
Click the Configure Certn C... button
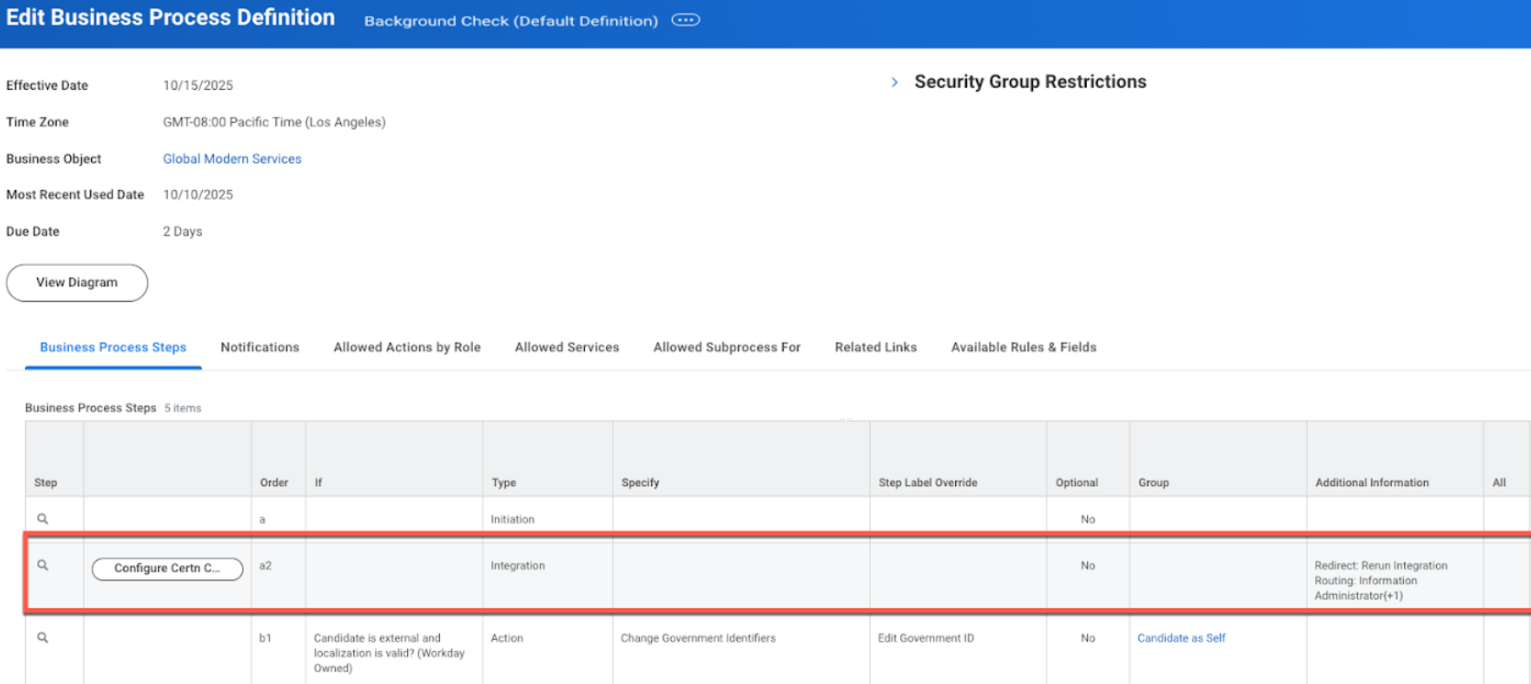tap(167, 569)
